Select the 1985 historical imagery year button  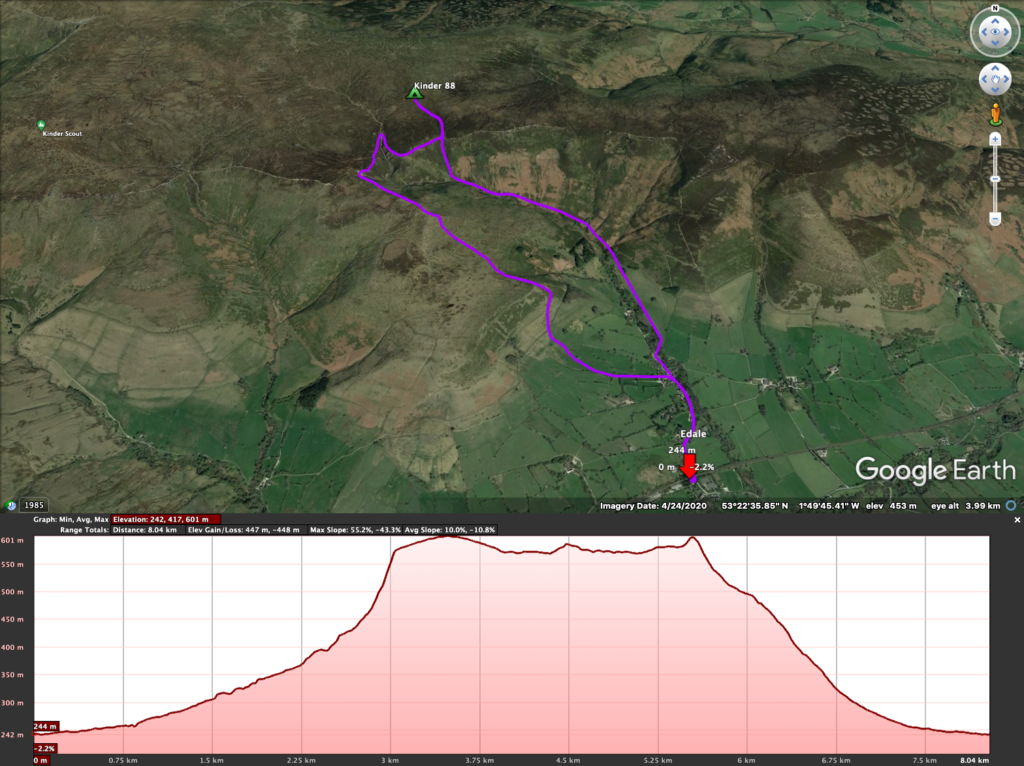34,506
